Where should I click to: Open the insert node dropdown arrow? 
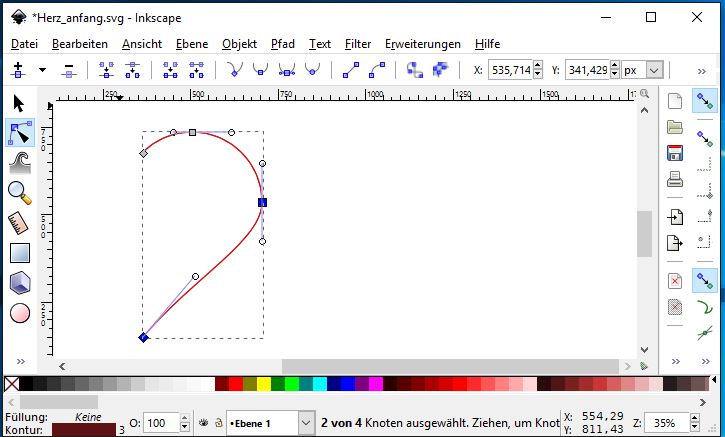coord(42,70)
